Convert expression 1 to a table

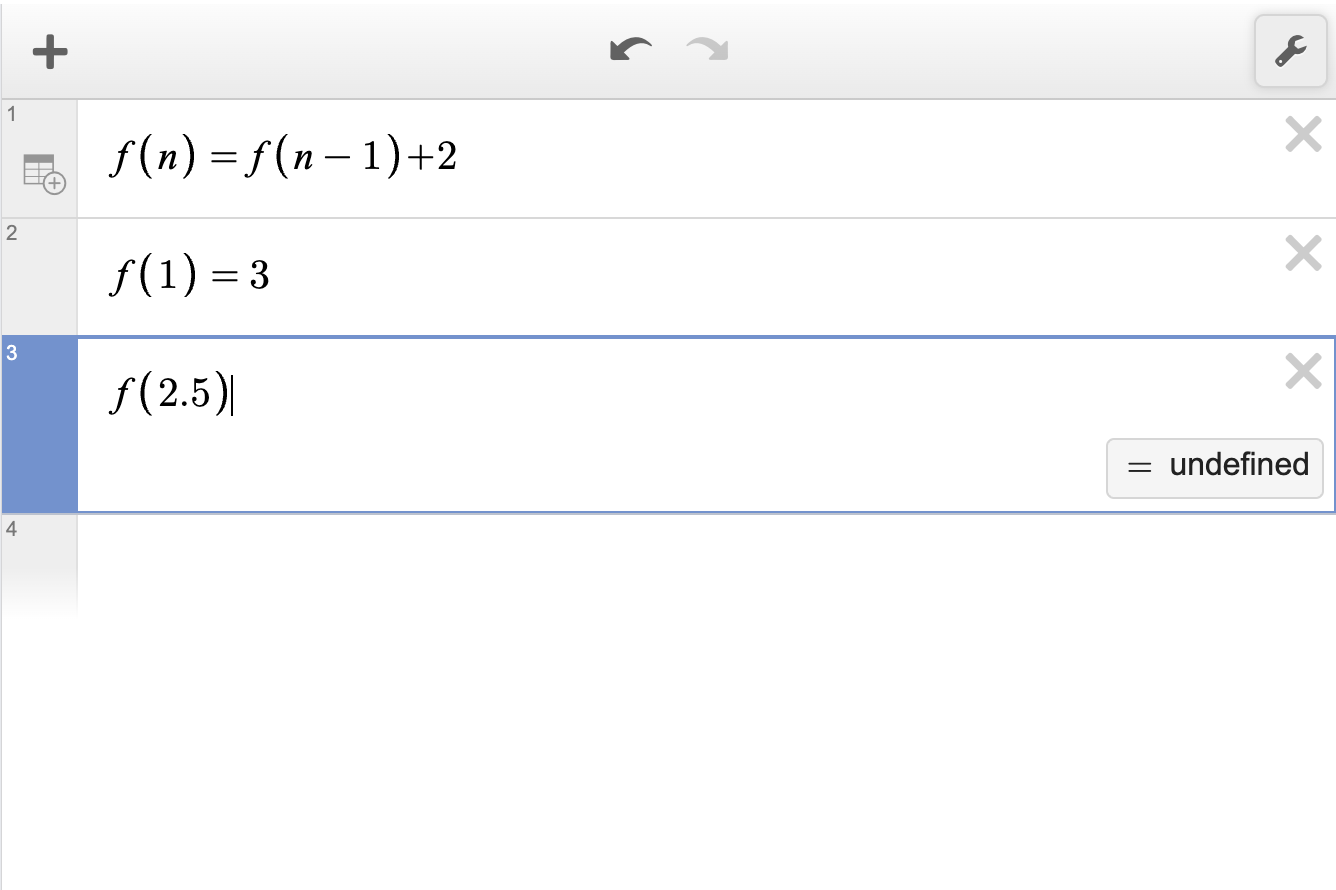44,173
